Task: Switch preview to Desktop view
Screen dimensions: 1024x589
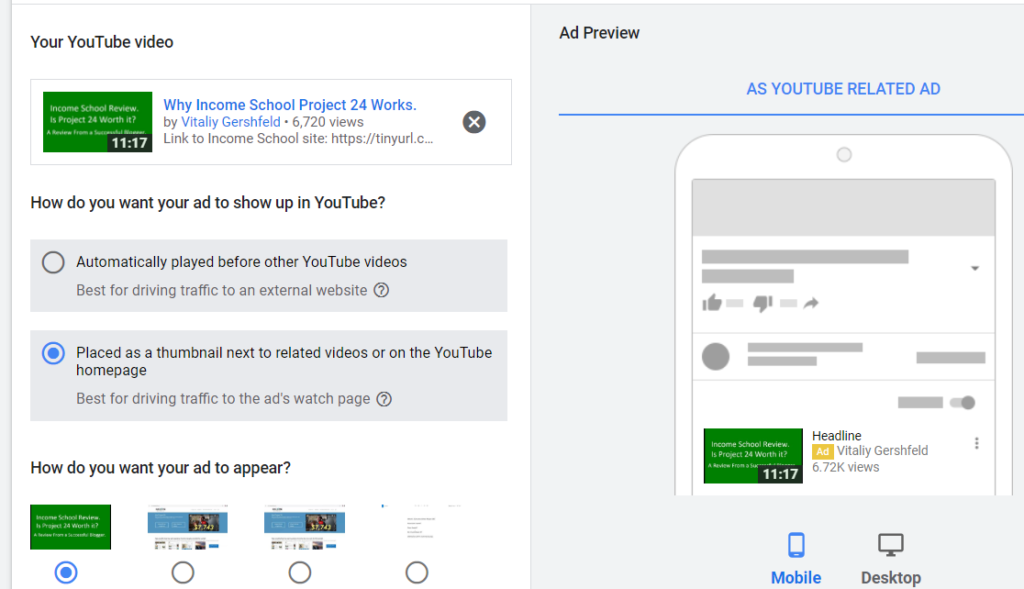Action: click(x=890, y=556)
